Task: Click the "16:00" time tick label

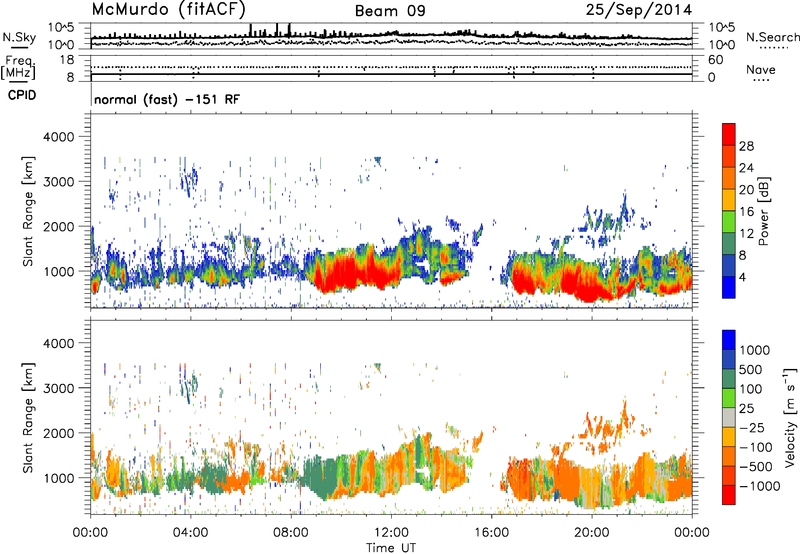Action: point(491,533)
